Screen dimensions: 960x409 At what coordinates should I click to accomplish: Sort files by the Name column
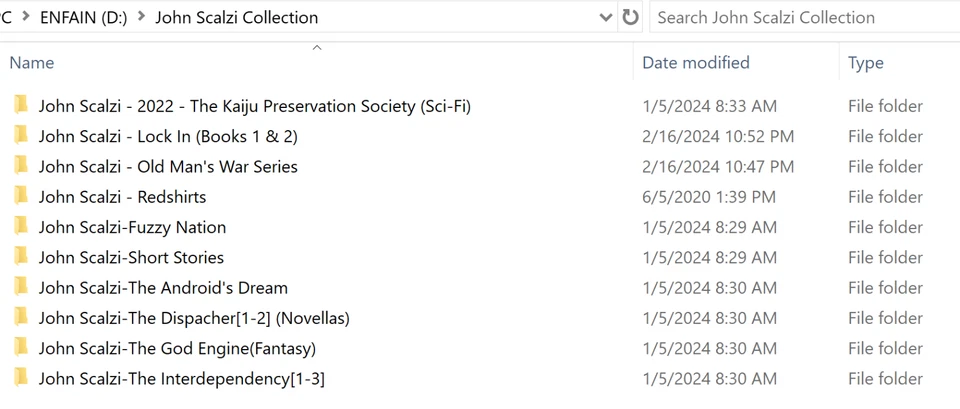pyautogui.click(x=32, y=63)
